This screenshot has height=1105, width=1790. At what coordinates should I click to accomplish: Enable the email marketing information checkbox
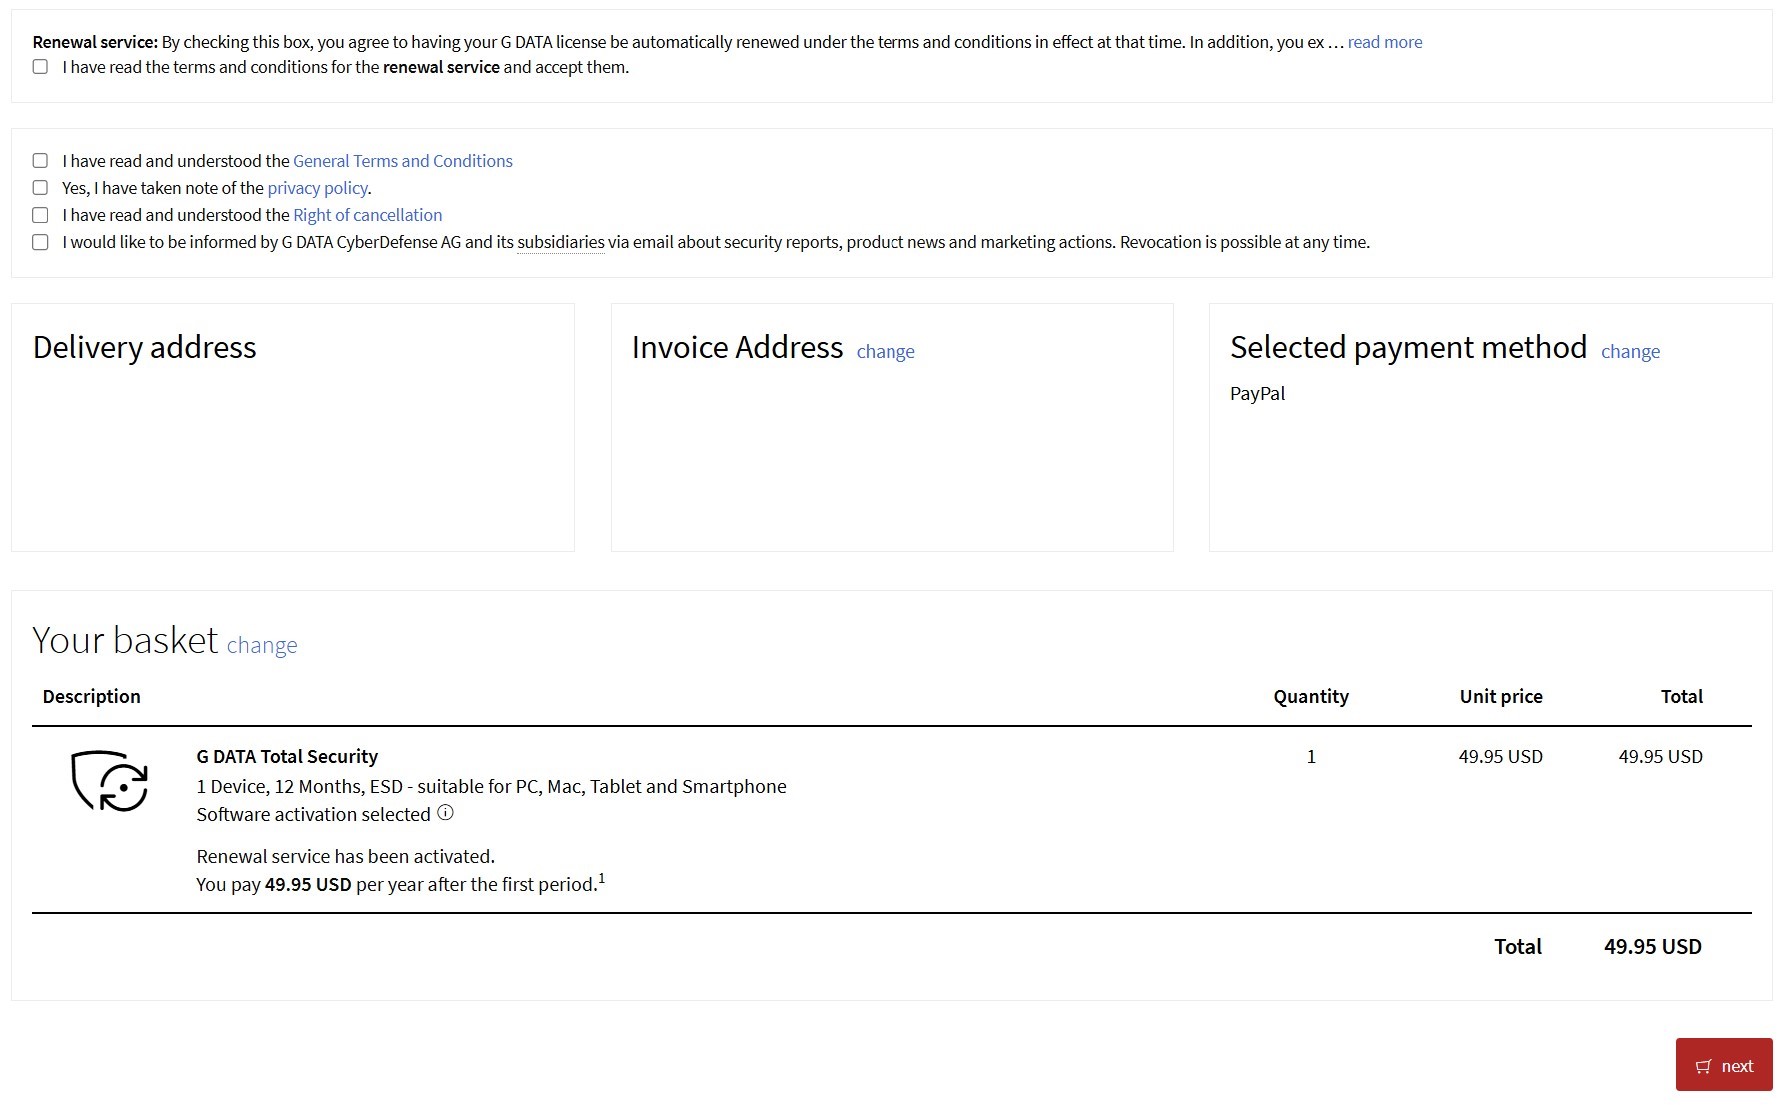point(40,242)
